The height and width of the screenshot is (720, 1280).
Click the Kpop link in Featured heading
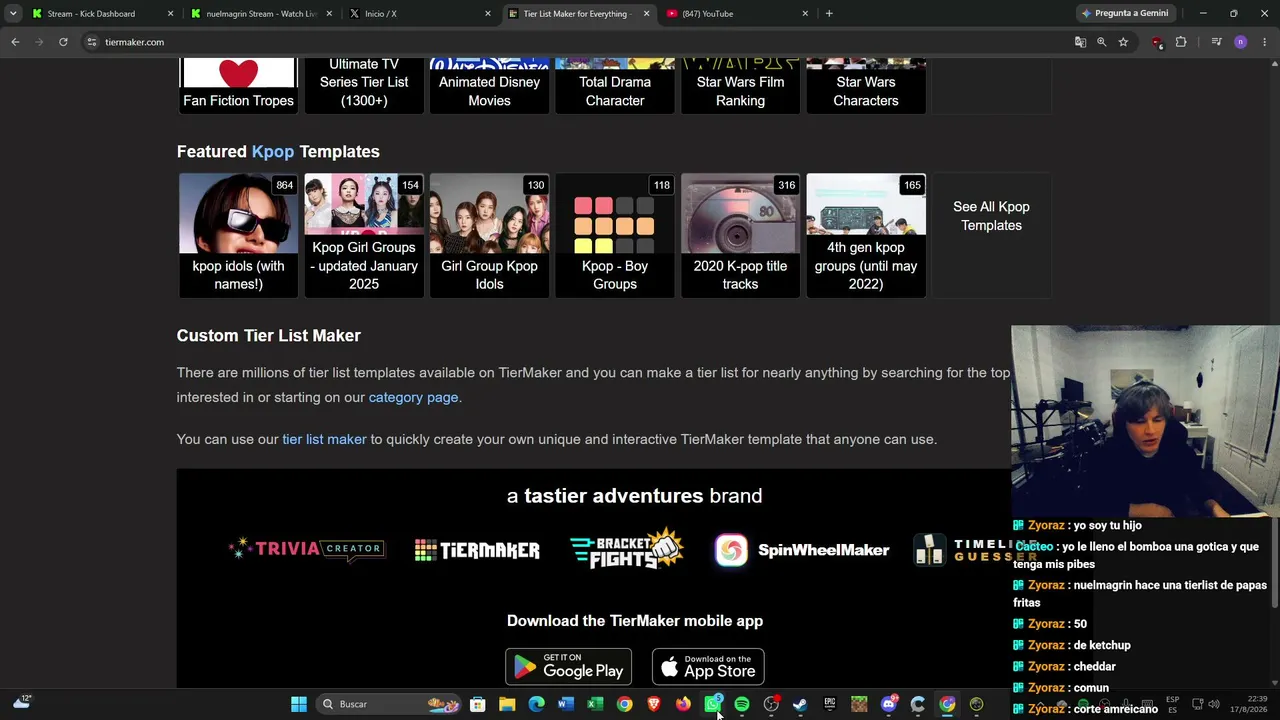click(273, 152)
